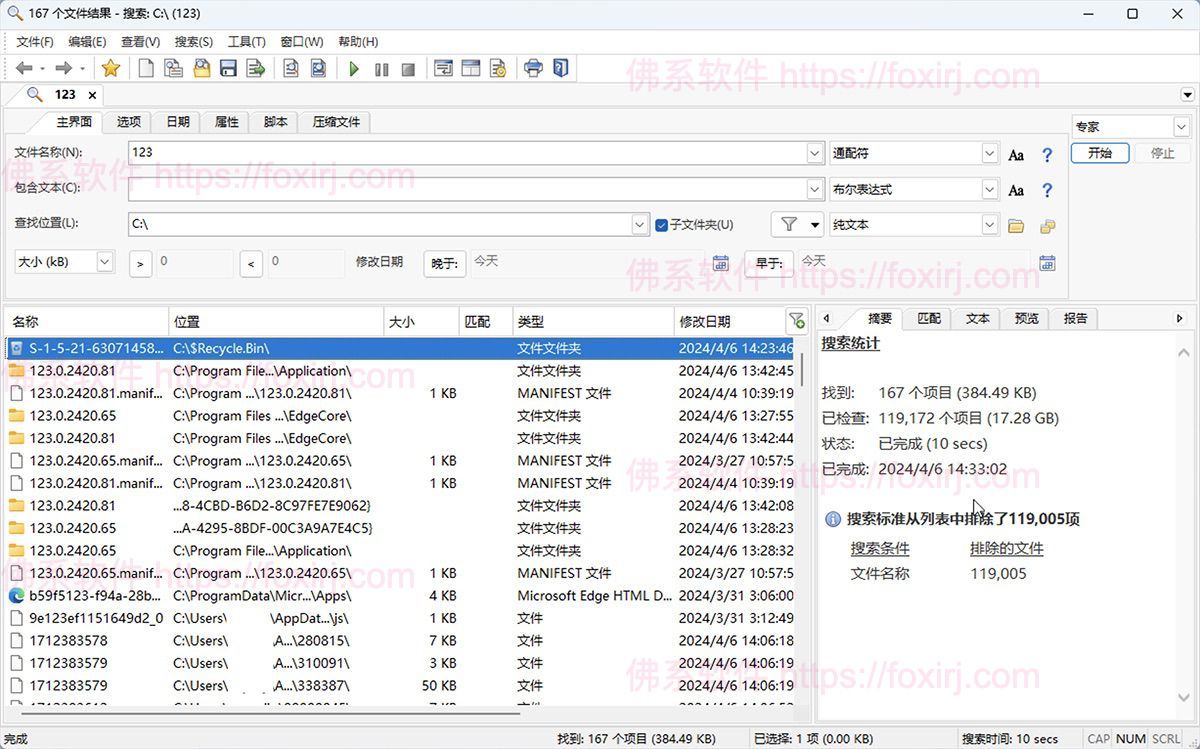Expand the 布尔表达式 expression dropdown
This screenshot has width=1200, height=749.
pyautogui.click(x=988, y=189)
